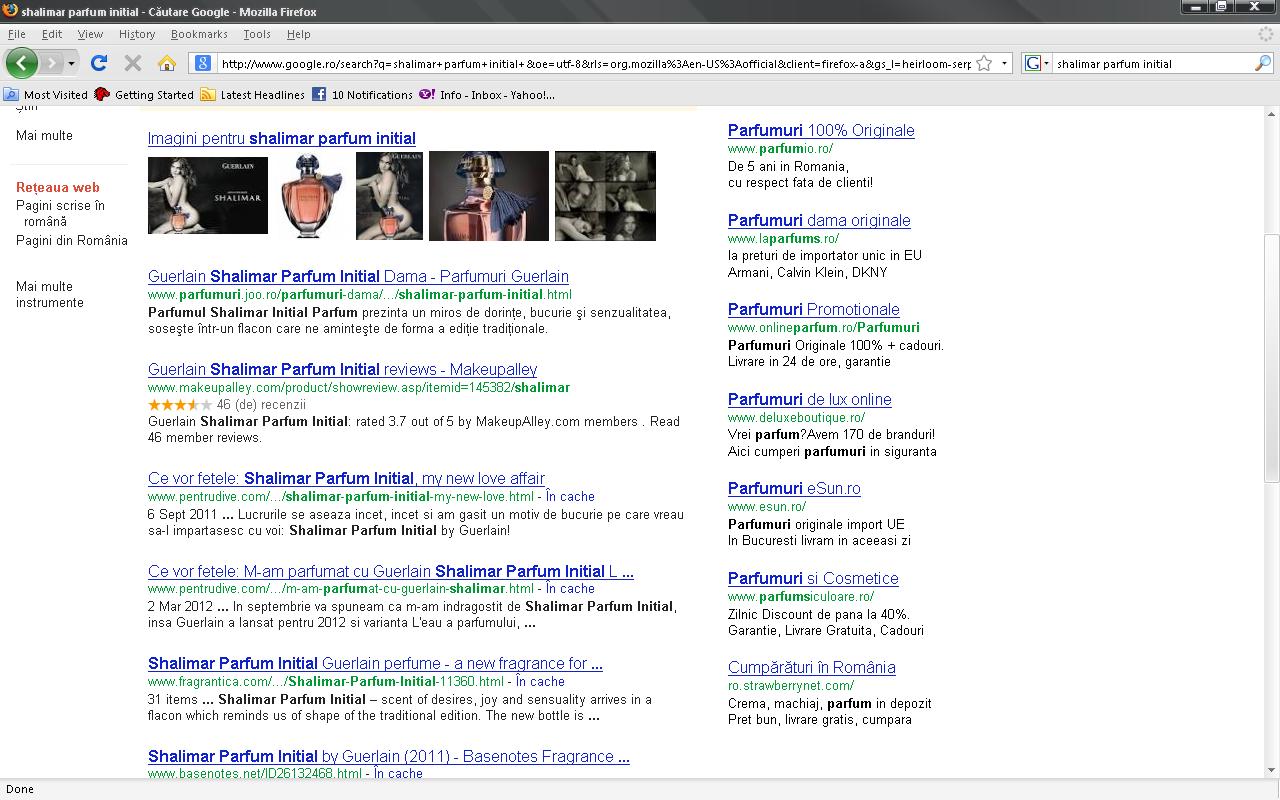This screenshot has width=1280, height=800.
Task: Open the collage of black-and-white photos thumbnail
Action: tap(605, 195)
